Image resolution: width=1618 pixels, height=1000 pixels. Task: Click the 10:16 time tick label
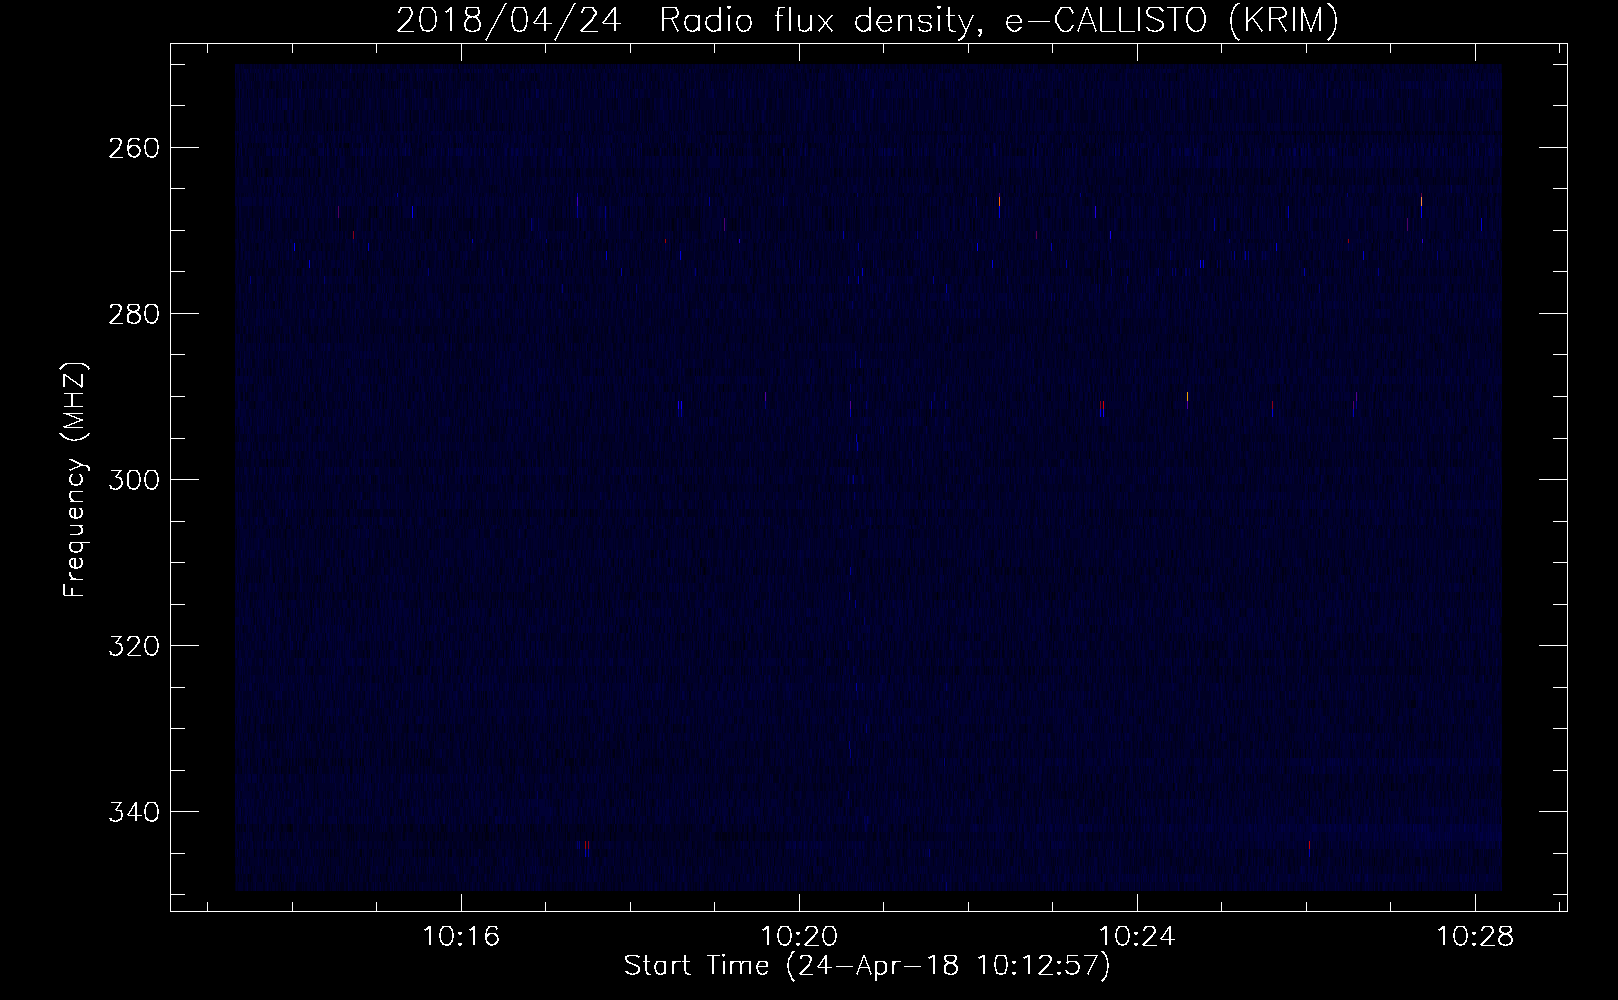coord(461,937)
